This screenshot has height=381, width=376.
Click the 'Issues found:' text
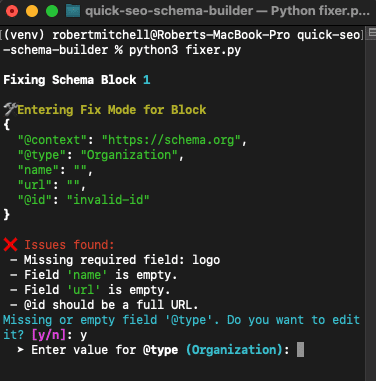69,245
